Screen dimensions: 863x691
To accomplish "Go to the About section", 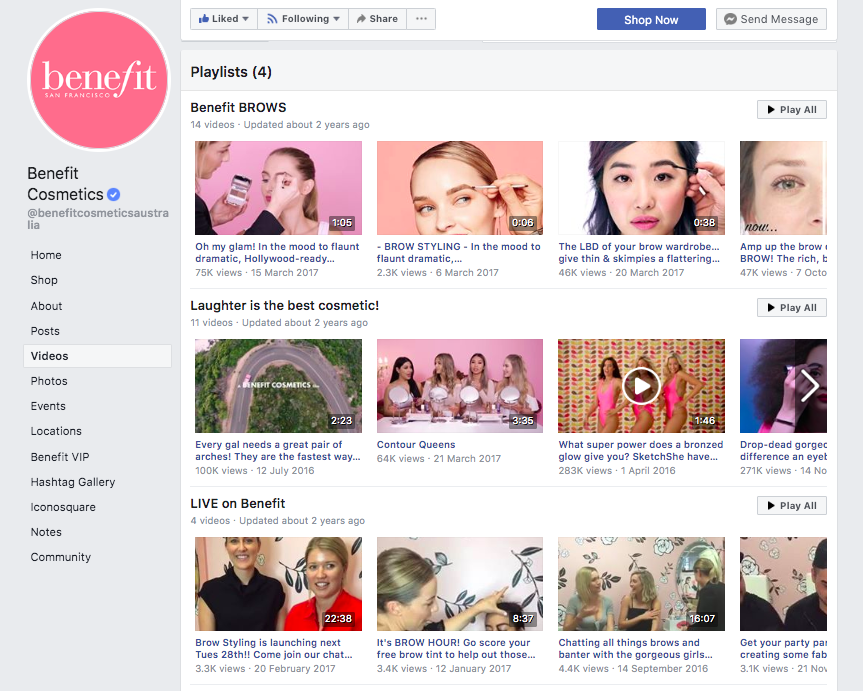I will 46,306.
